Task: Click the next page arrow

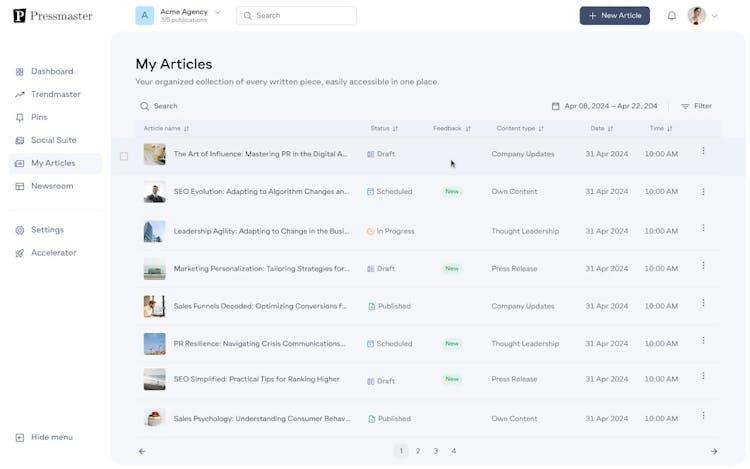Action: 713,451
